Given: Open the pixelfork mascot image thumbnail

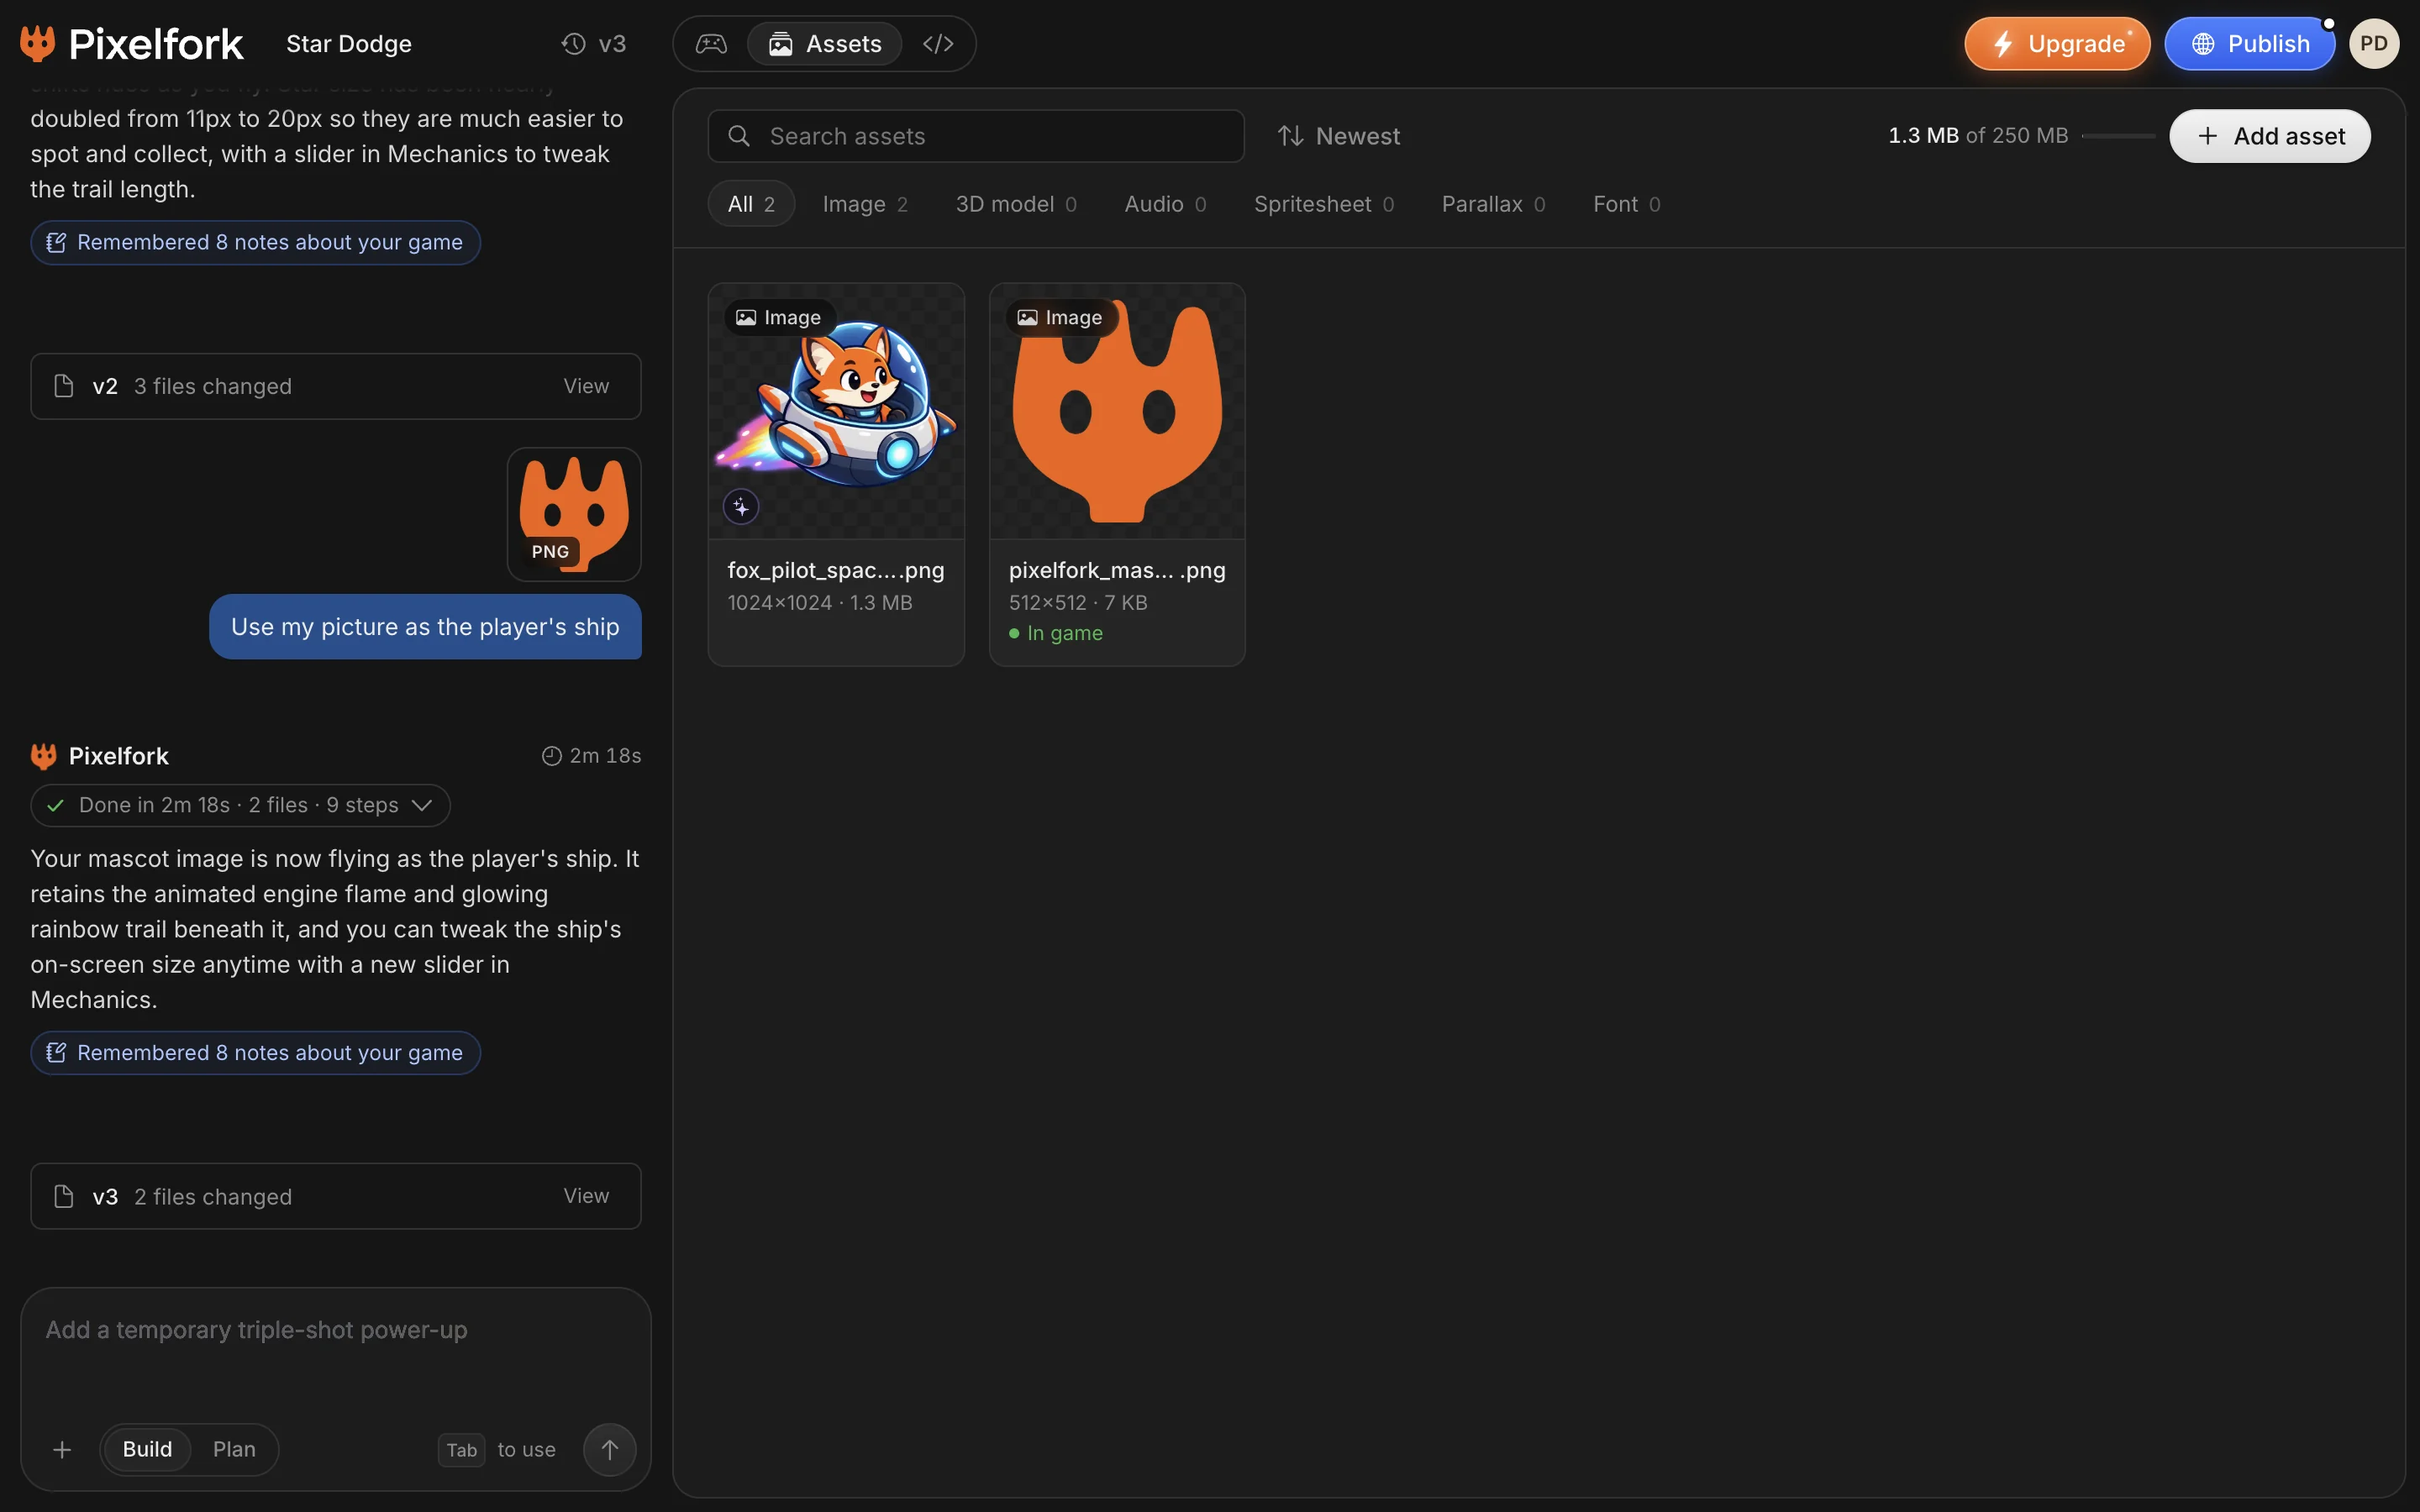Looking at the screenshot, I should (x=1117, y=411).
